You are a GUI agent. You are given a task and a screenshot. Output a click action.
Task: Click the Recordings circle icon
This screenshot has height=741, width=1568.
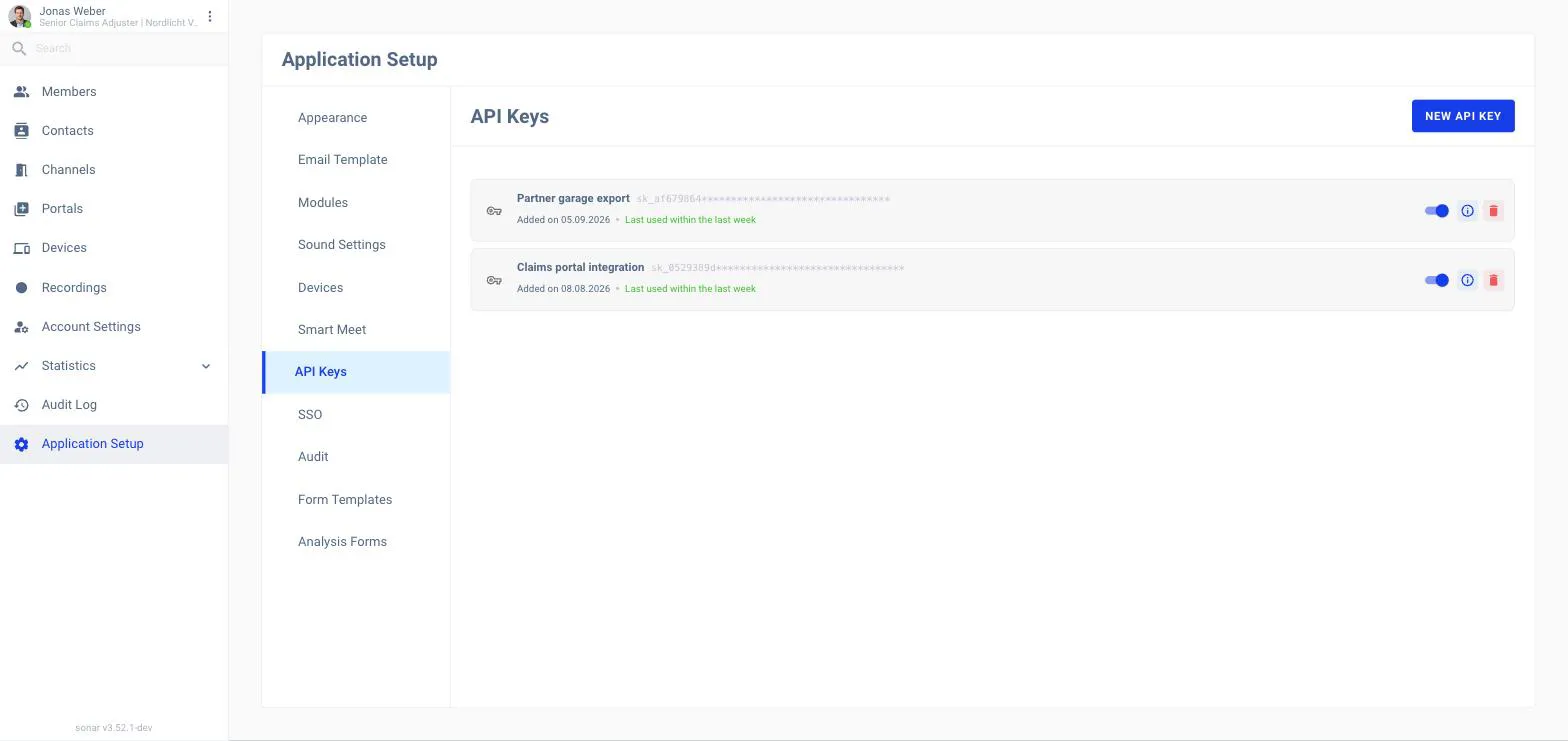21,288
